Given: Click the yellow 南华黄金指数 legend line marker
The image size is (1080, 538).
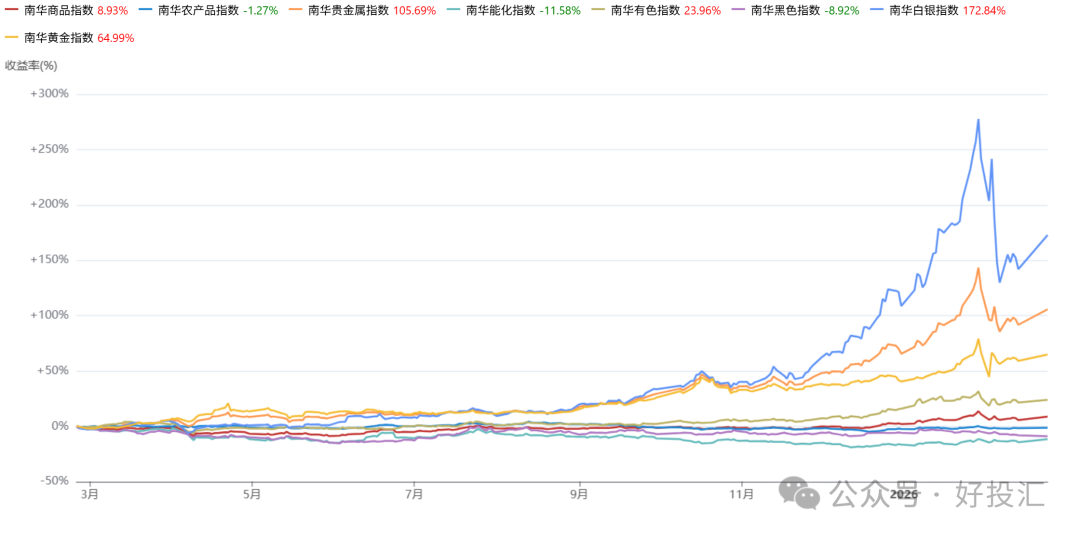Looking at the screenshot, I should 12,38.
